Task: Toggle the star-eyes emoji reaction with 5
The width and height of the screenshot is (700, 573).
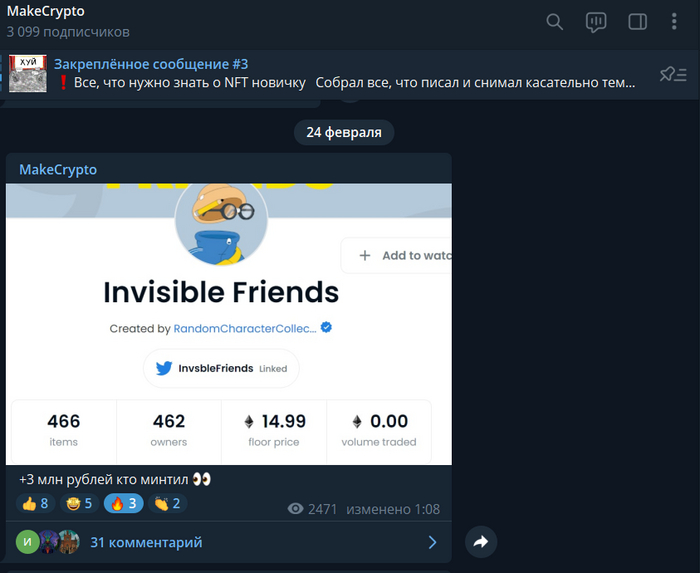Action: [77, 503]
